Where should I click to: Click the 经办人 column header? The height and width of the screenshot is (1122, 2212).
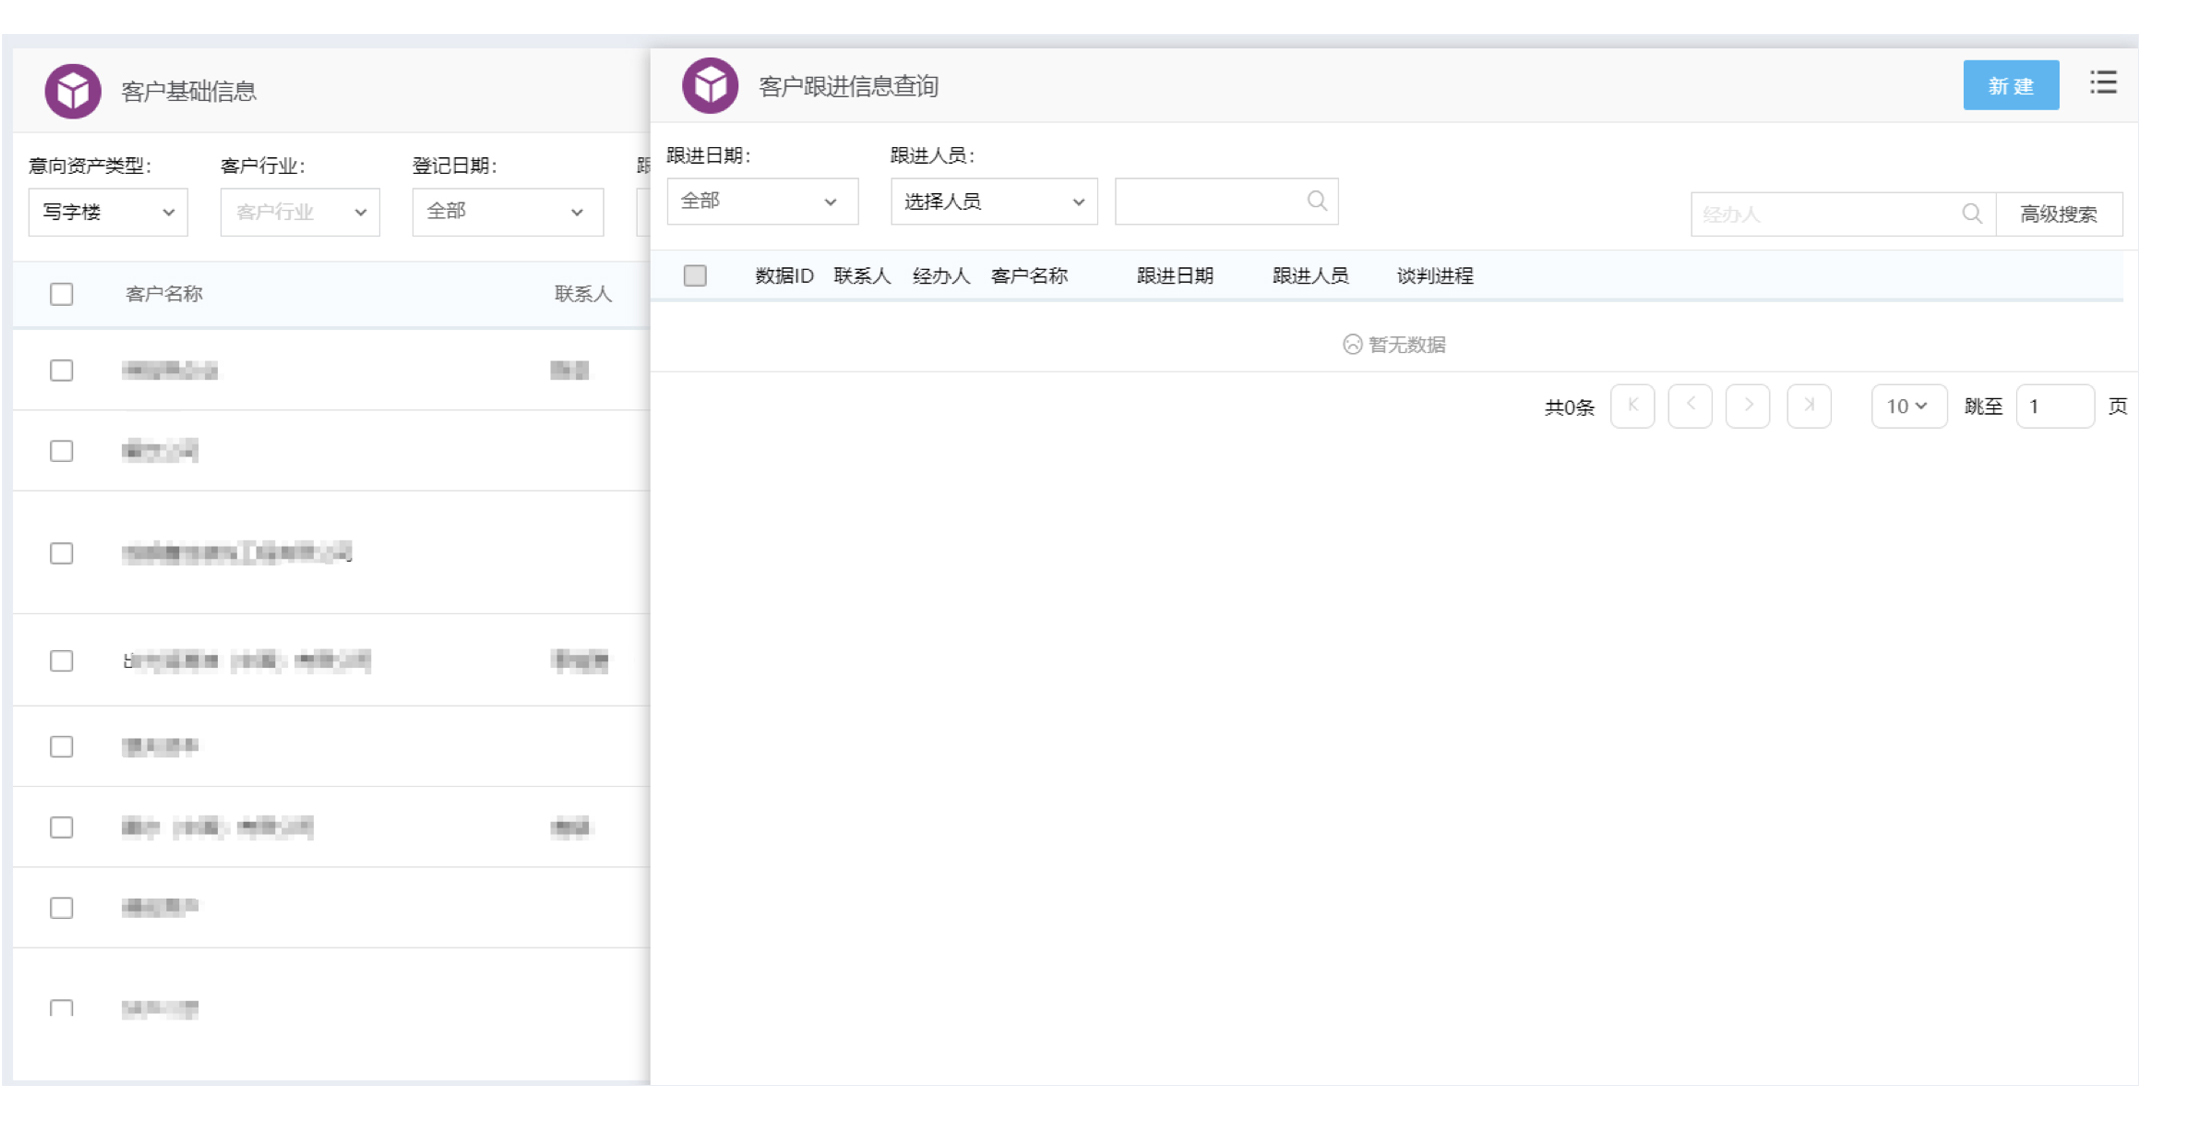pyautogui.click(x=941, y=276)
